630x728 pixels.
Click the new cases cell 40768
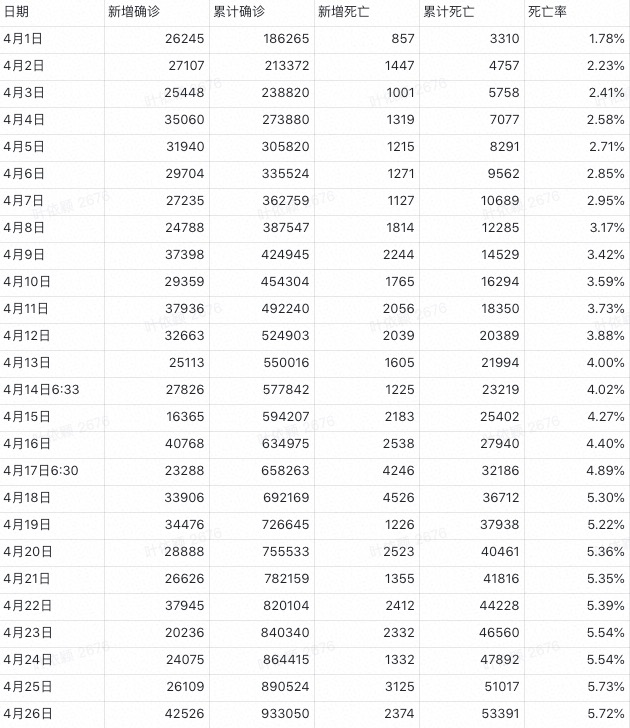click(183, 444)
